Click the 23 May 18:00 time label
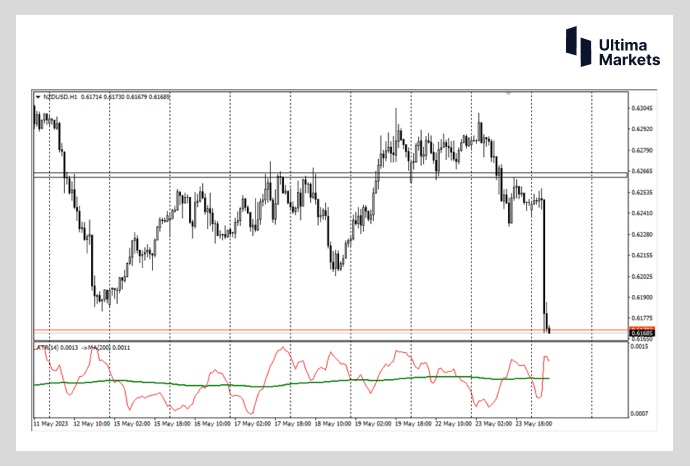 click(533, 423)
